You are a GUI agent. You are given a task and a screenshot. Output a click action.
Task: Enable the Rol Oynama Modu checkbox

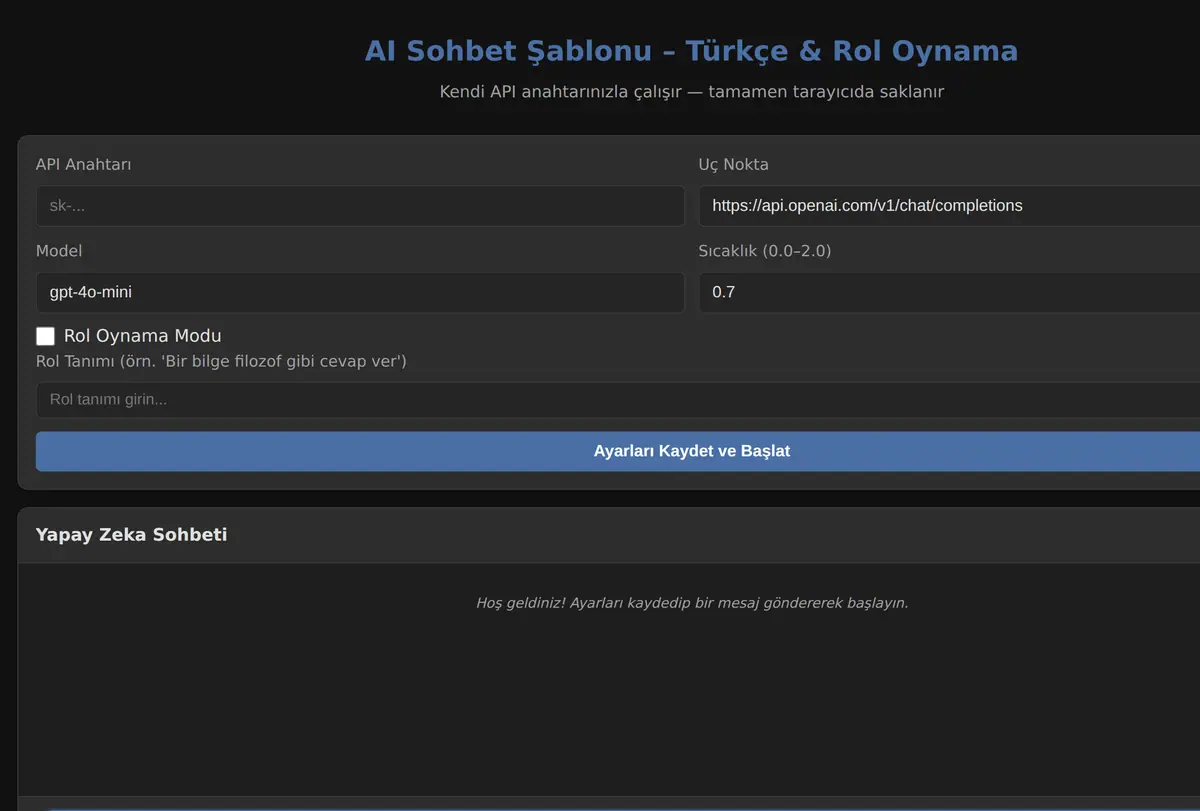click(x=45, y=336)
